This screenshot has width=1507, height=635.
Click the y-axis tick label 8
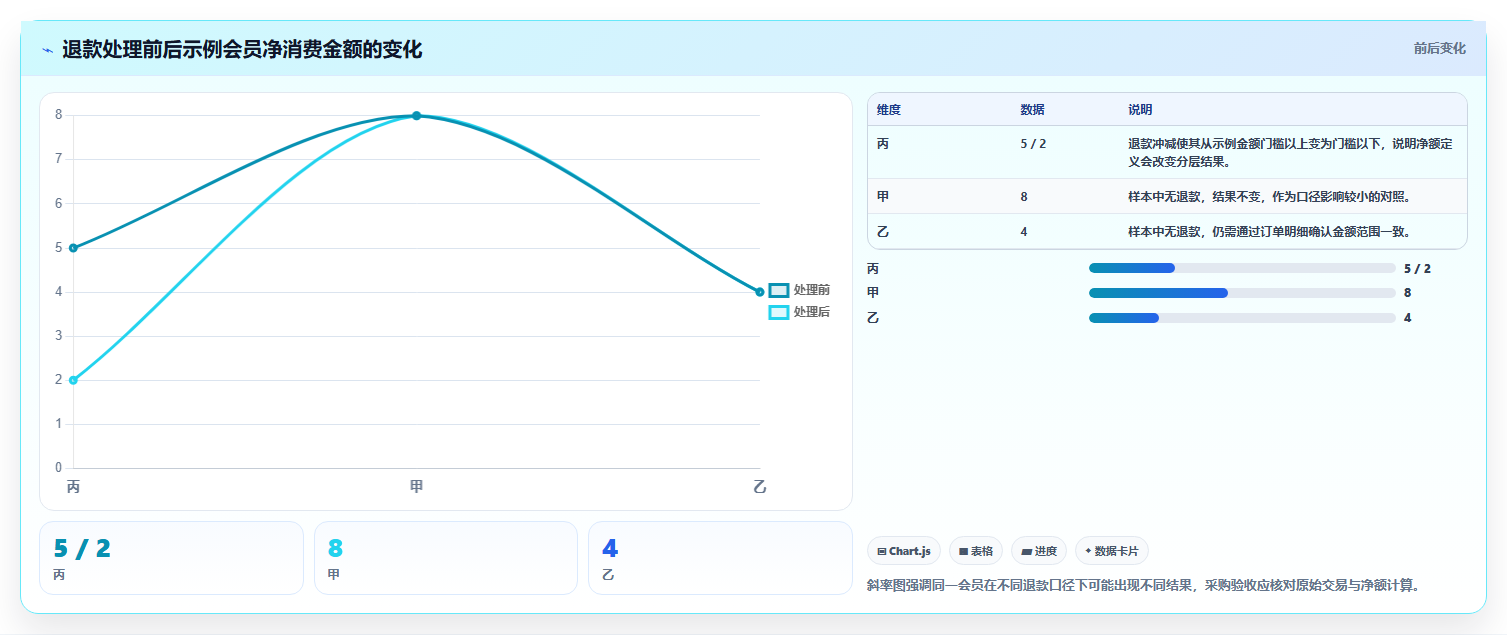click(58, 115)
